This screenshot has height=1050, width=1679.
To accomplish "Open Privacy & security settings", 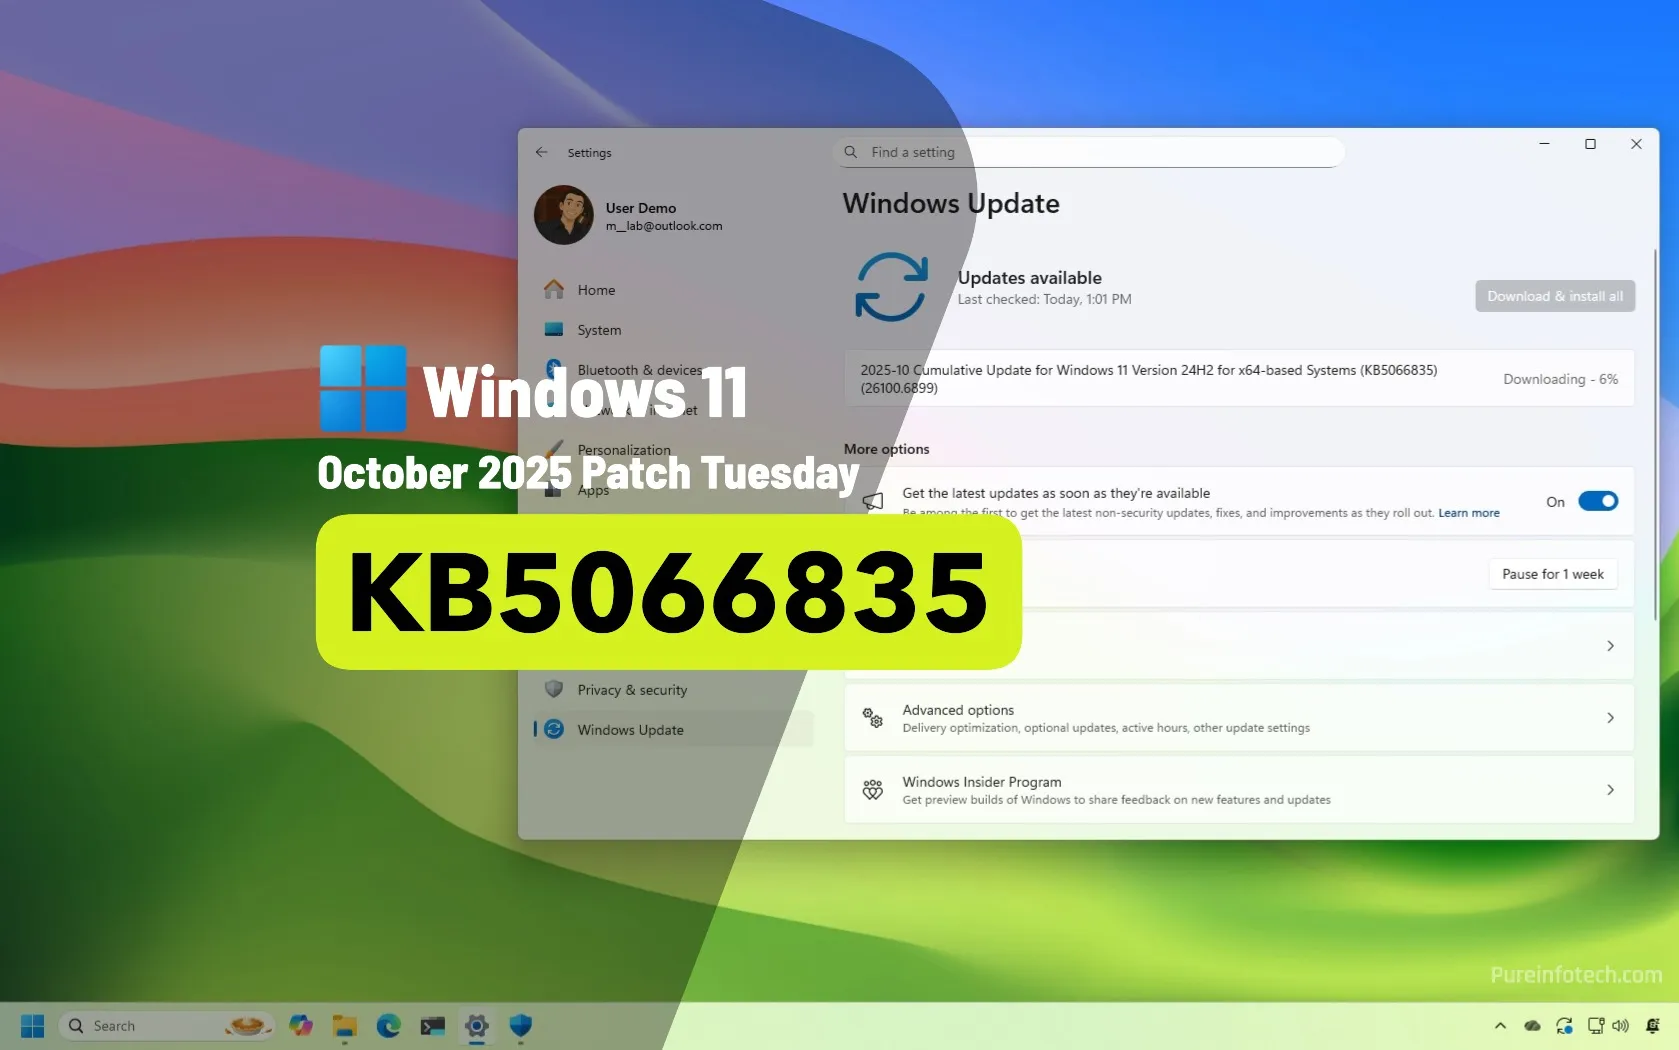I will point(630,689).
